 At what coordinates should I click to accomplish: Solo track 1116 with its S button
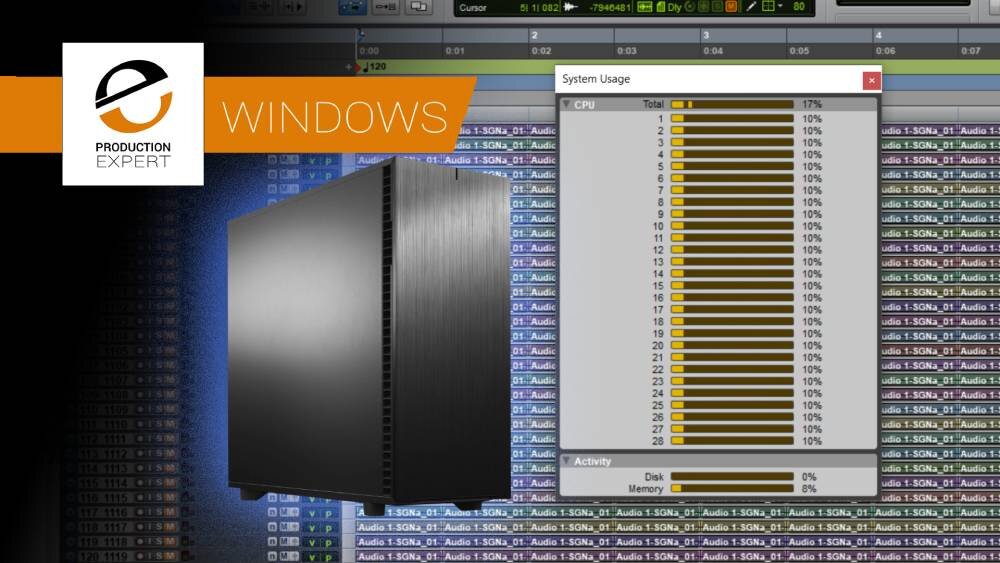point(160,513)
